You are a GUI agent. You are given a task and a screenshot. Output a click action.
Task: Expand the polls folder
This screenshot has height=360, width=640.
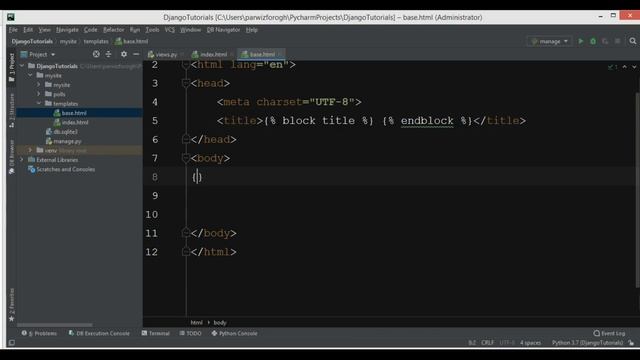39,94
